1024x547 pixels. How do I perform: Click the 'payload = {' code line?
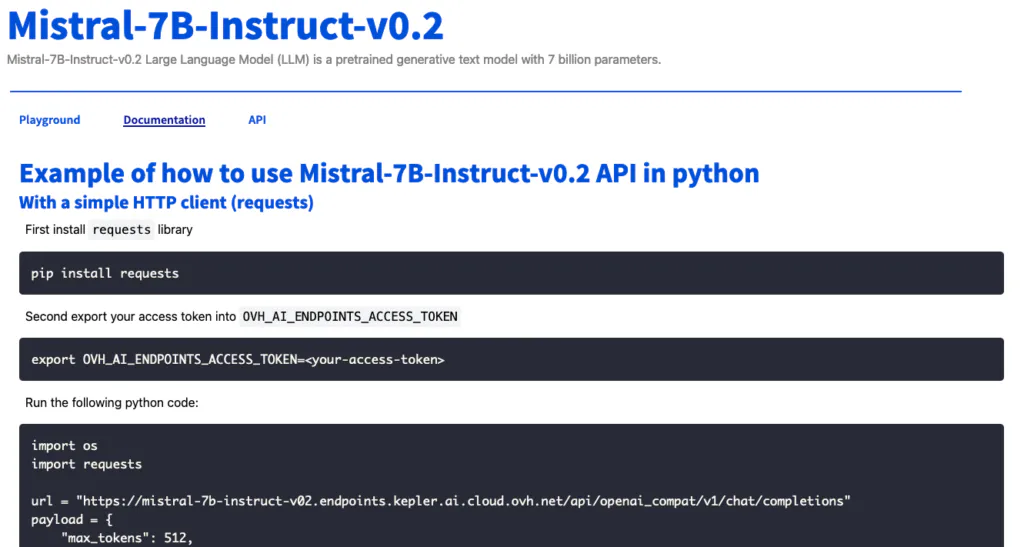pyautogui.click(x=72, y=520)
